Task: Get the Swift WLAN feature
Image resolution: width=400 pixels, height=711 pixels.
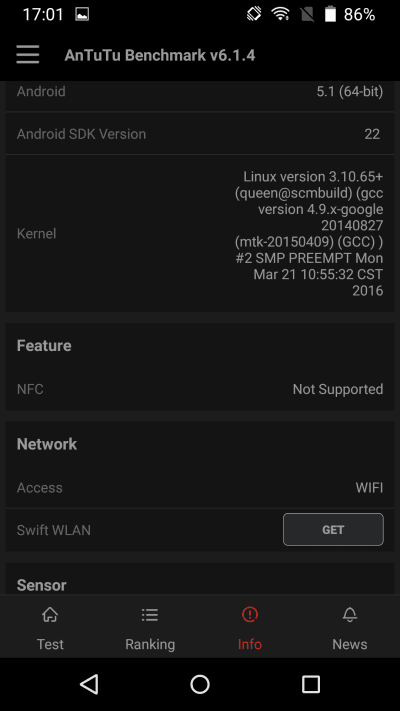Action: coord(333,530)
